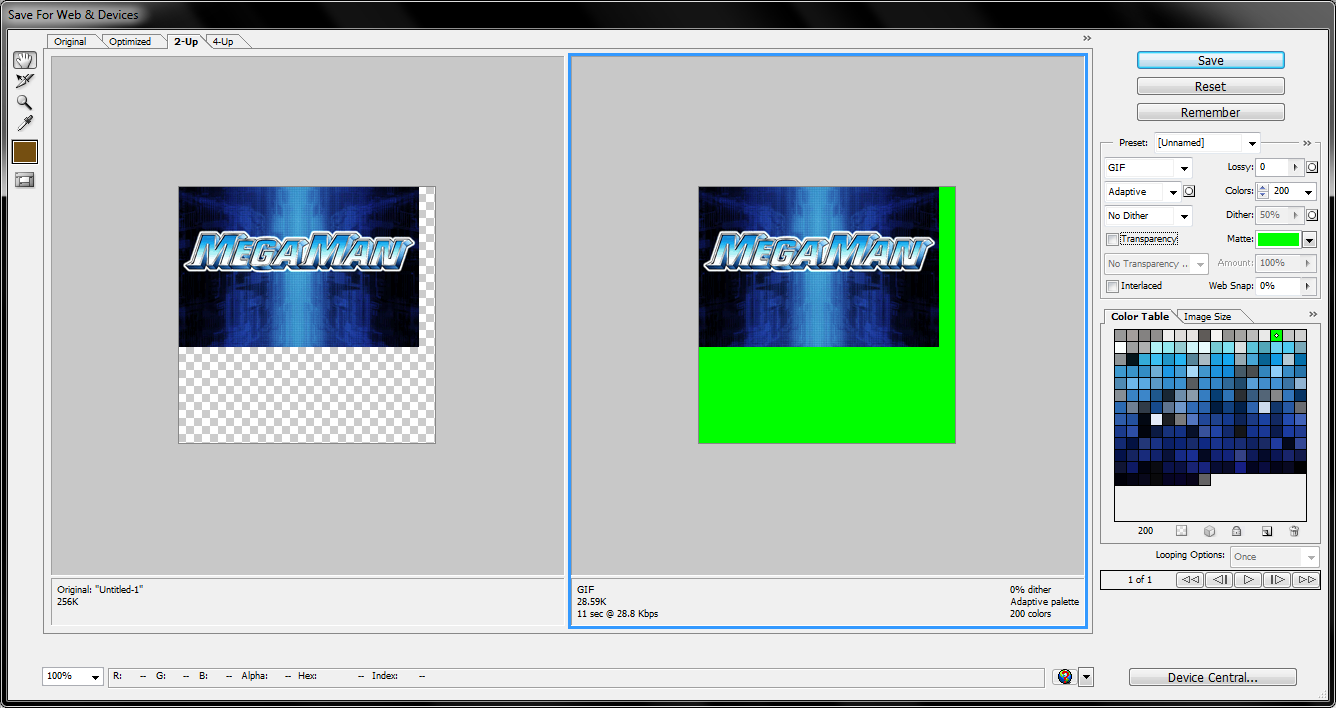Switch to the 4-Up tab
Viewport: 1336px width, 708px height.
(223, 41)
